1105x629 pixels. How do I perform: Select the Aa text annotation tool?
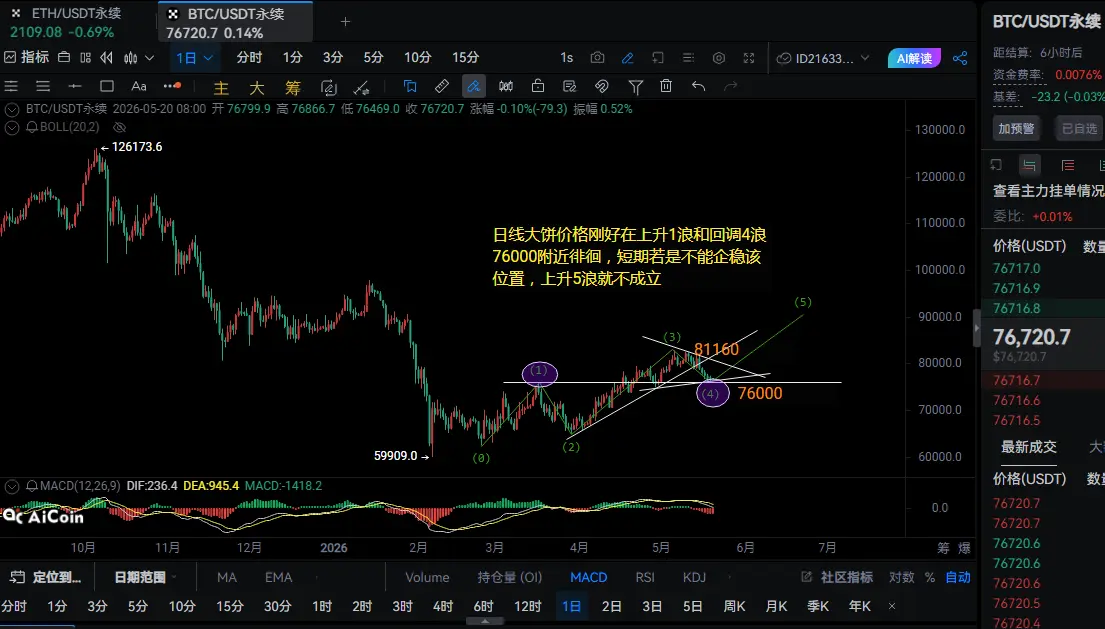(139, 86)
